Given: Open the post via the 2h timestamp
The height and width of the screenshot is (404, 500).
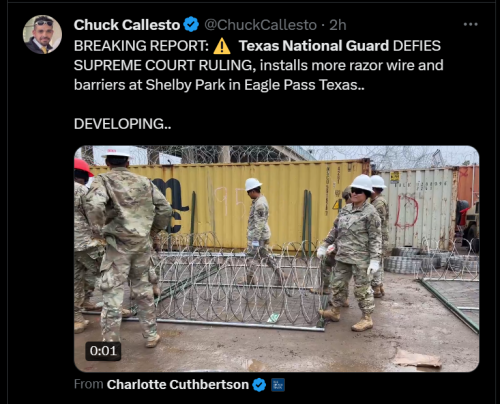Looking at the screenshot, I should (x=338, y=25).
